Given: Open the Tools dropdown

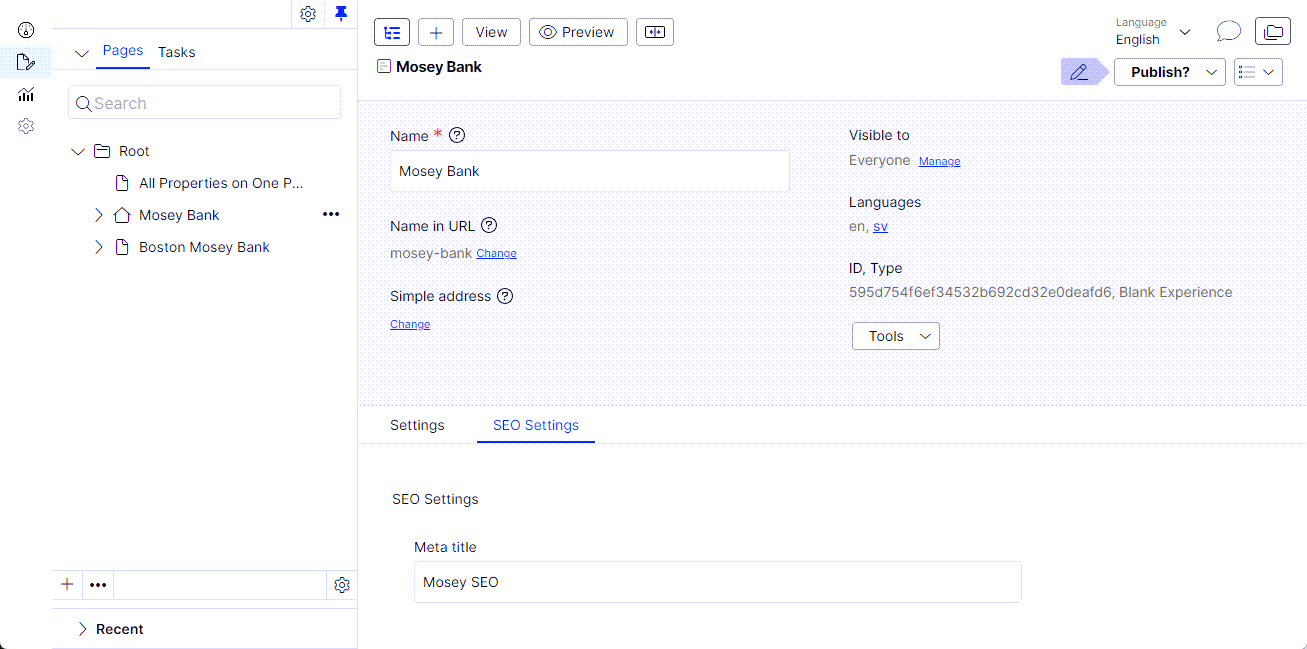Looking at the screenshot, I should [x=895, y=336].
